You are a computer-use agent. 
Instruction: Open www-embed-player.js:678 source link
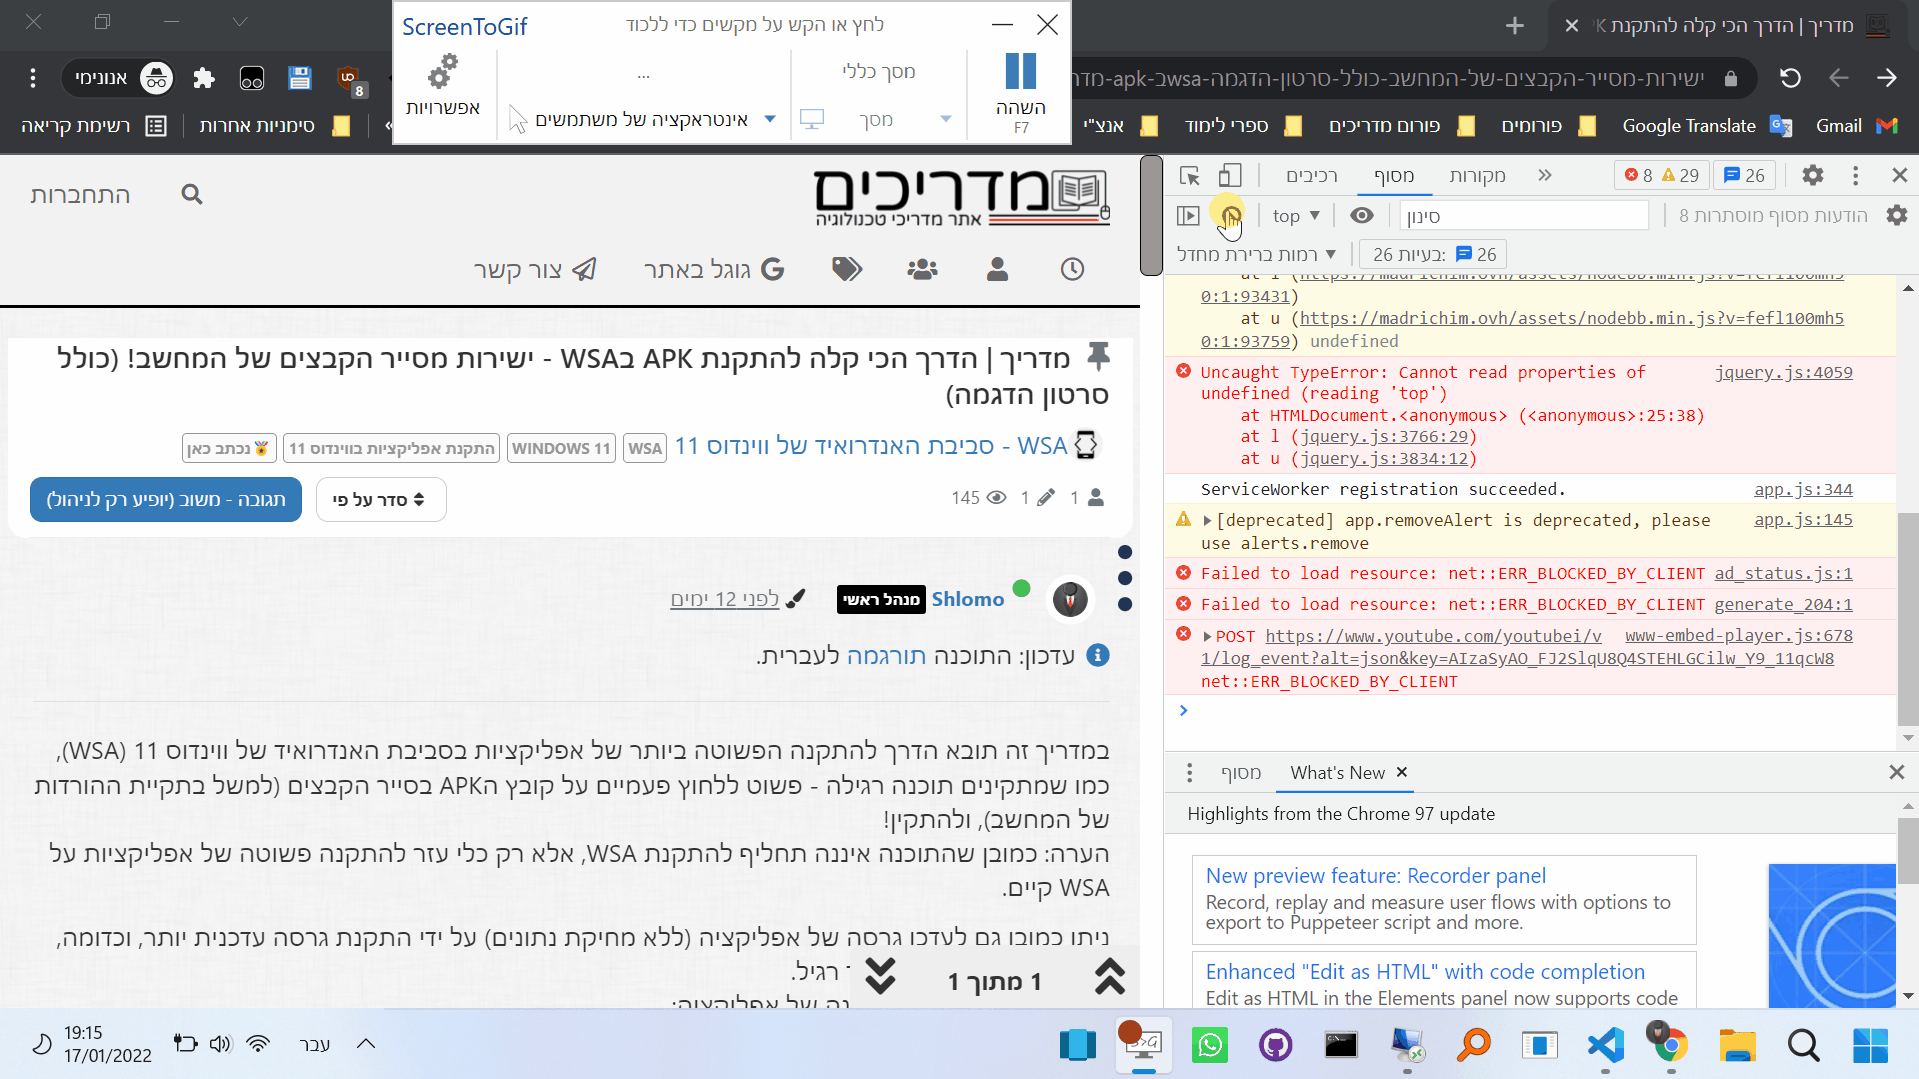tap(1738, 635)
